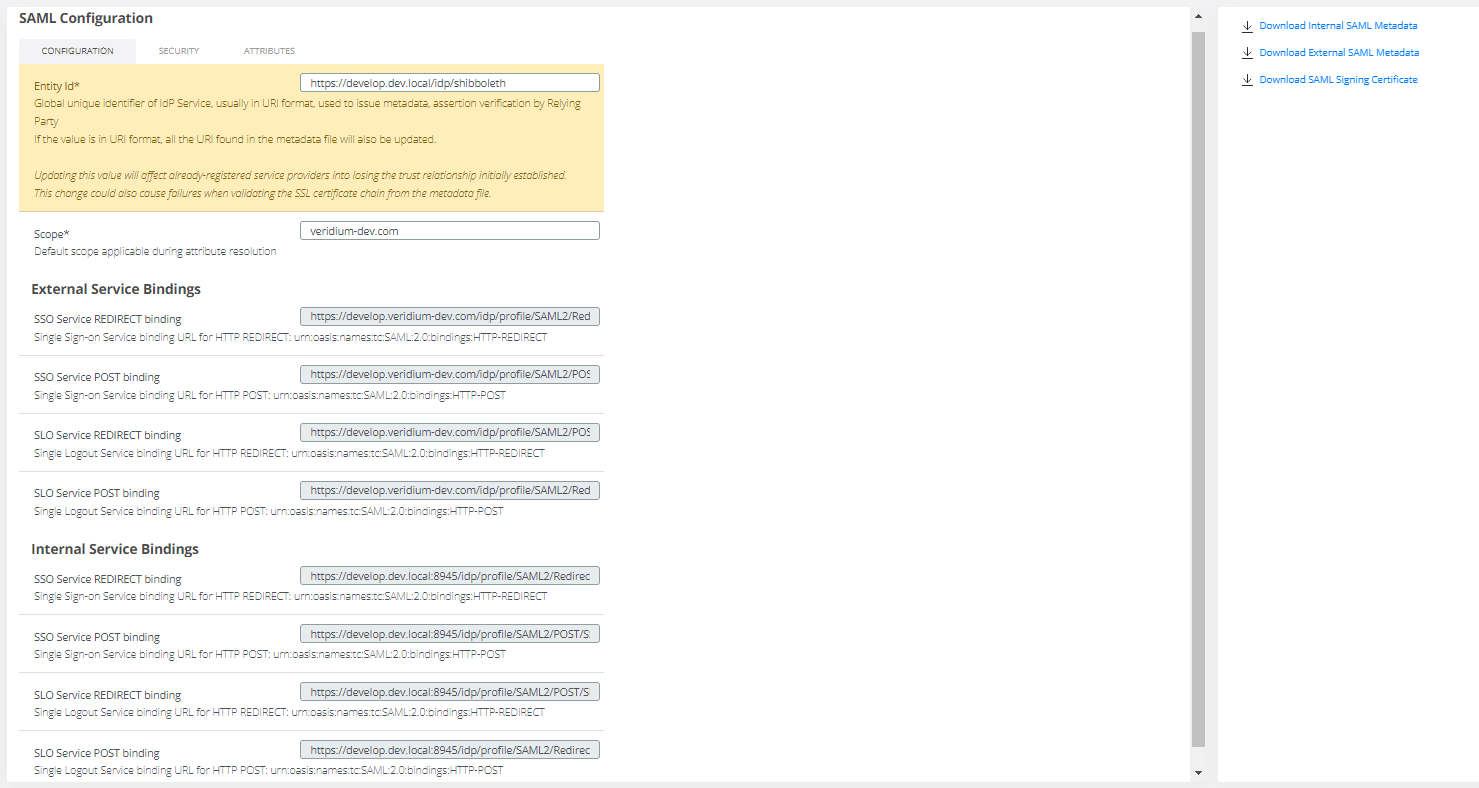Select the Scope field showing veridium-dev.com
Image resolution: width=1479 pixels, height=788 pixels.
[x=449, y=230]
